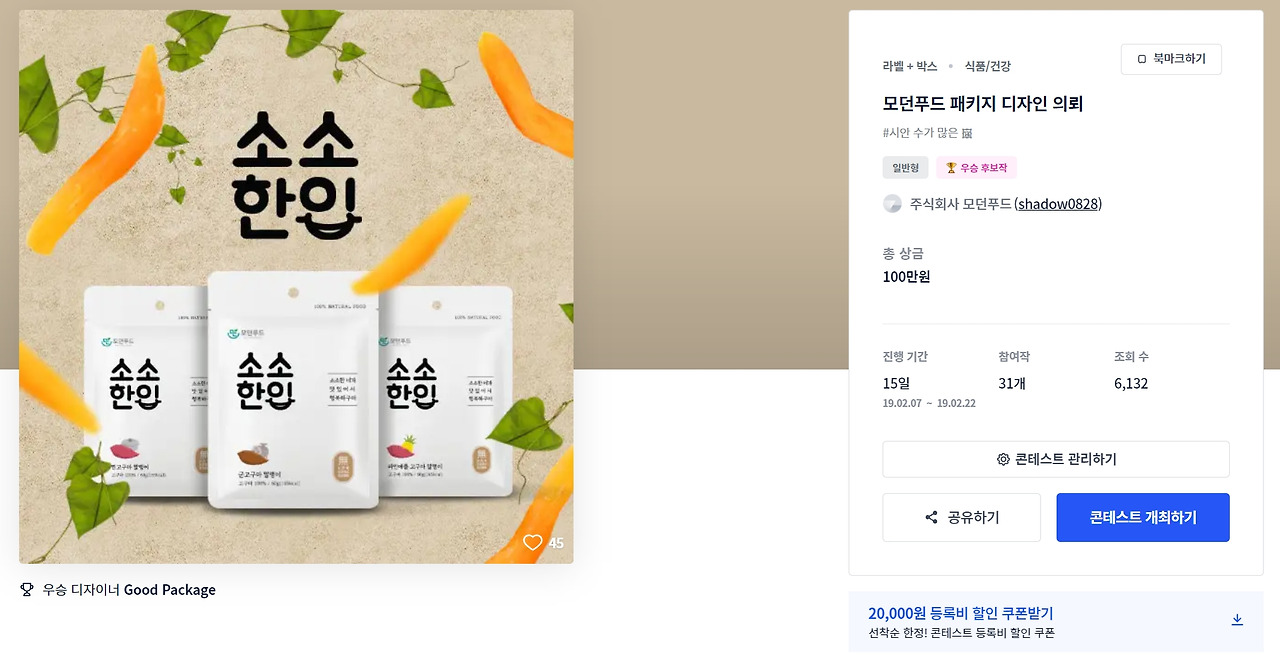Image resolution: width=1280 pixels, height=662 pixels.
Task: Click the share icon in 공유하기 button
Action: point(931,517)
